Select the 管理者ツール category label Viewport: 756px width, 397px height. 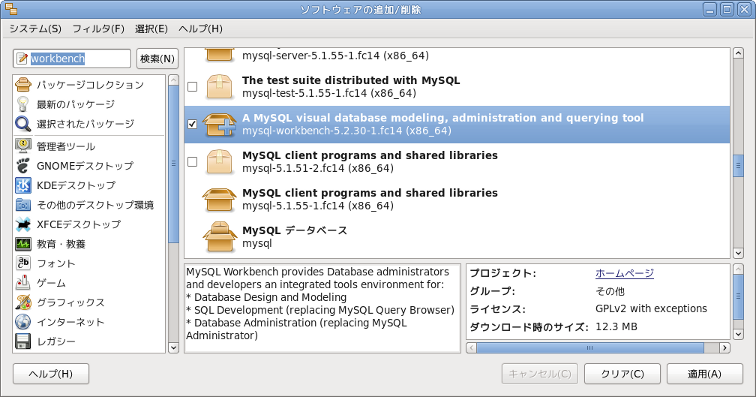[x=66, y=146]
